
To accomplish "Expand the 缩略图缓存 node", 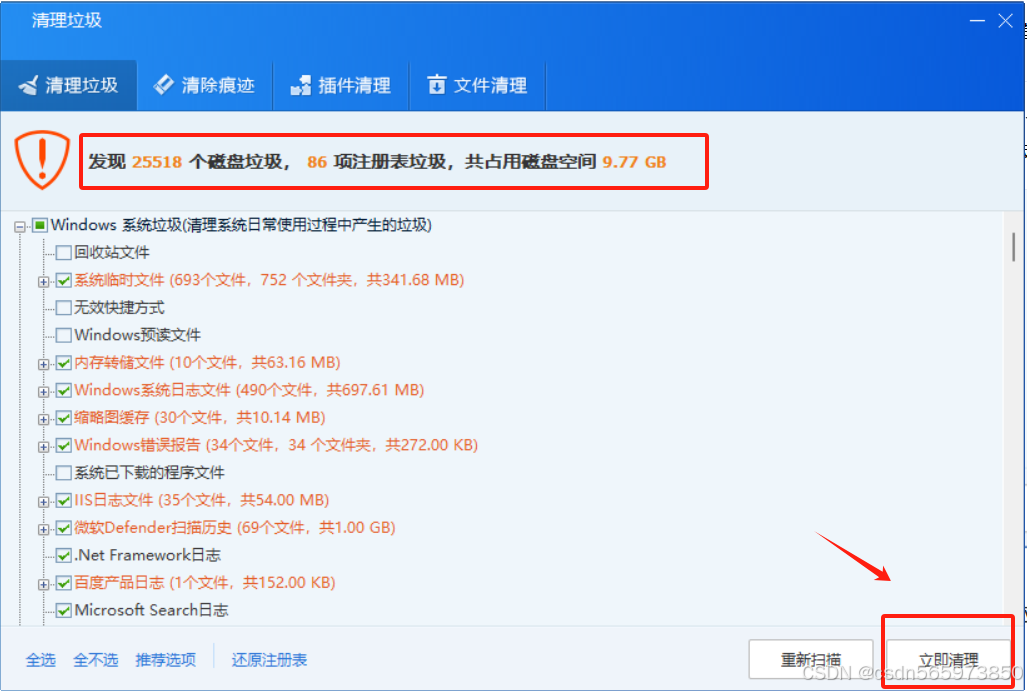I will coord(43,419).
